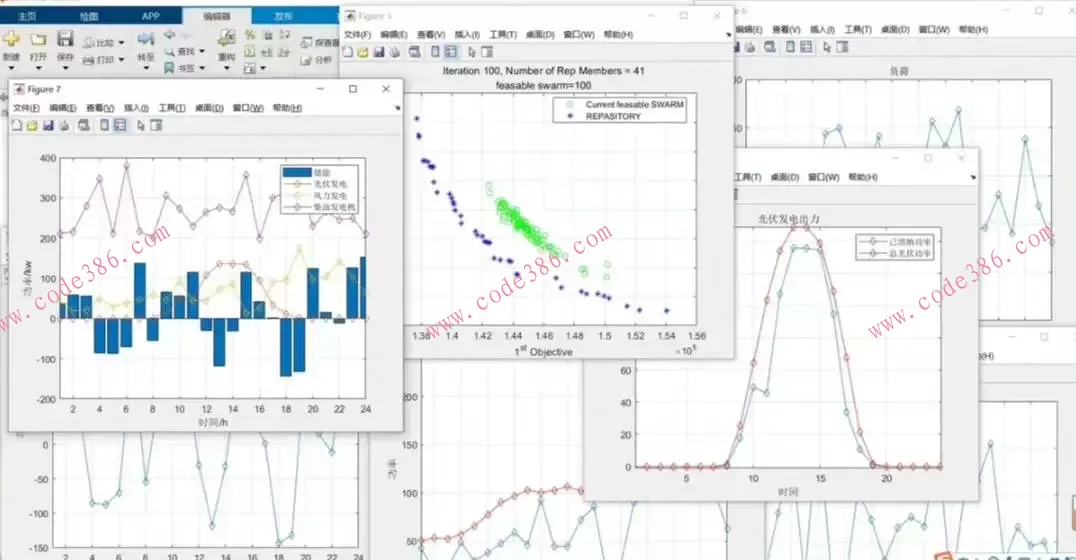The height and width of the screenshot is (560, 1076).
Task: Open 查看(V) menu in Figure 1
Action: point(431,35)
